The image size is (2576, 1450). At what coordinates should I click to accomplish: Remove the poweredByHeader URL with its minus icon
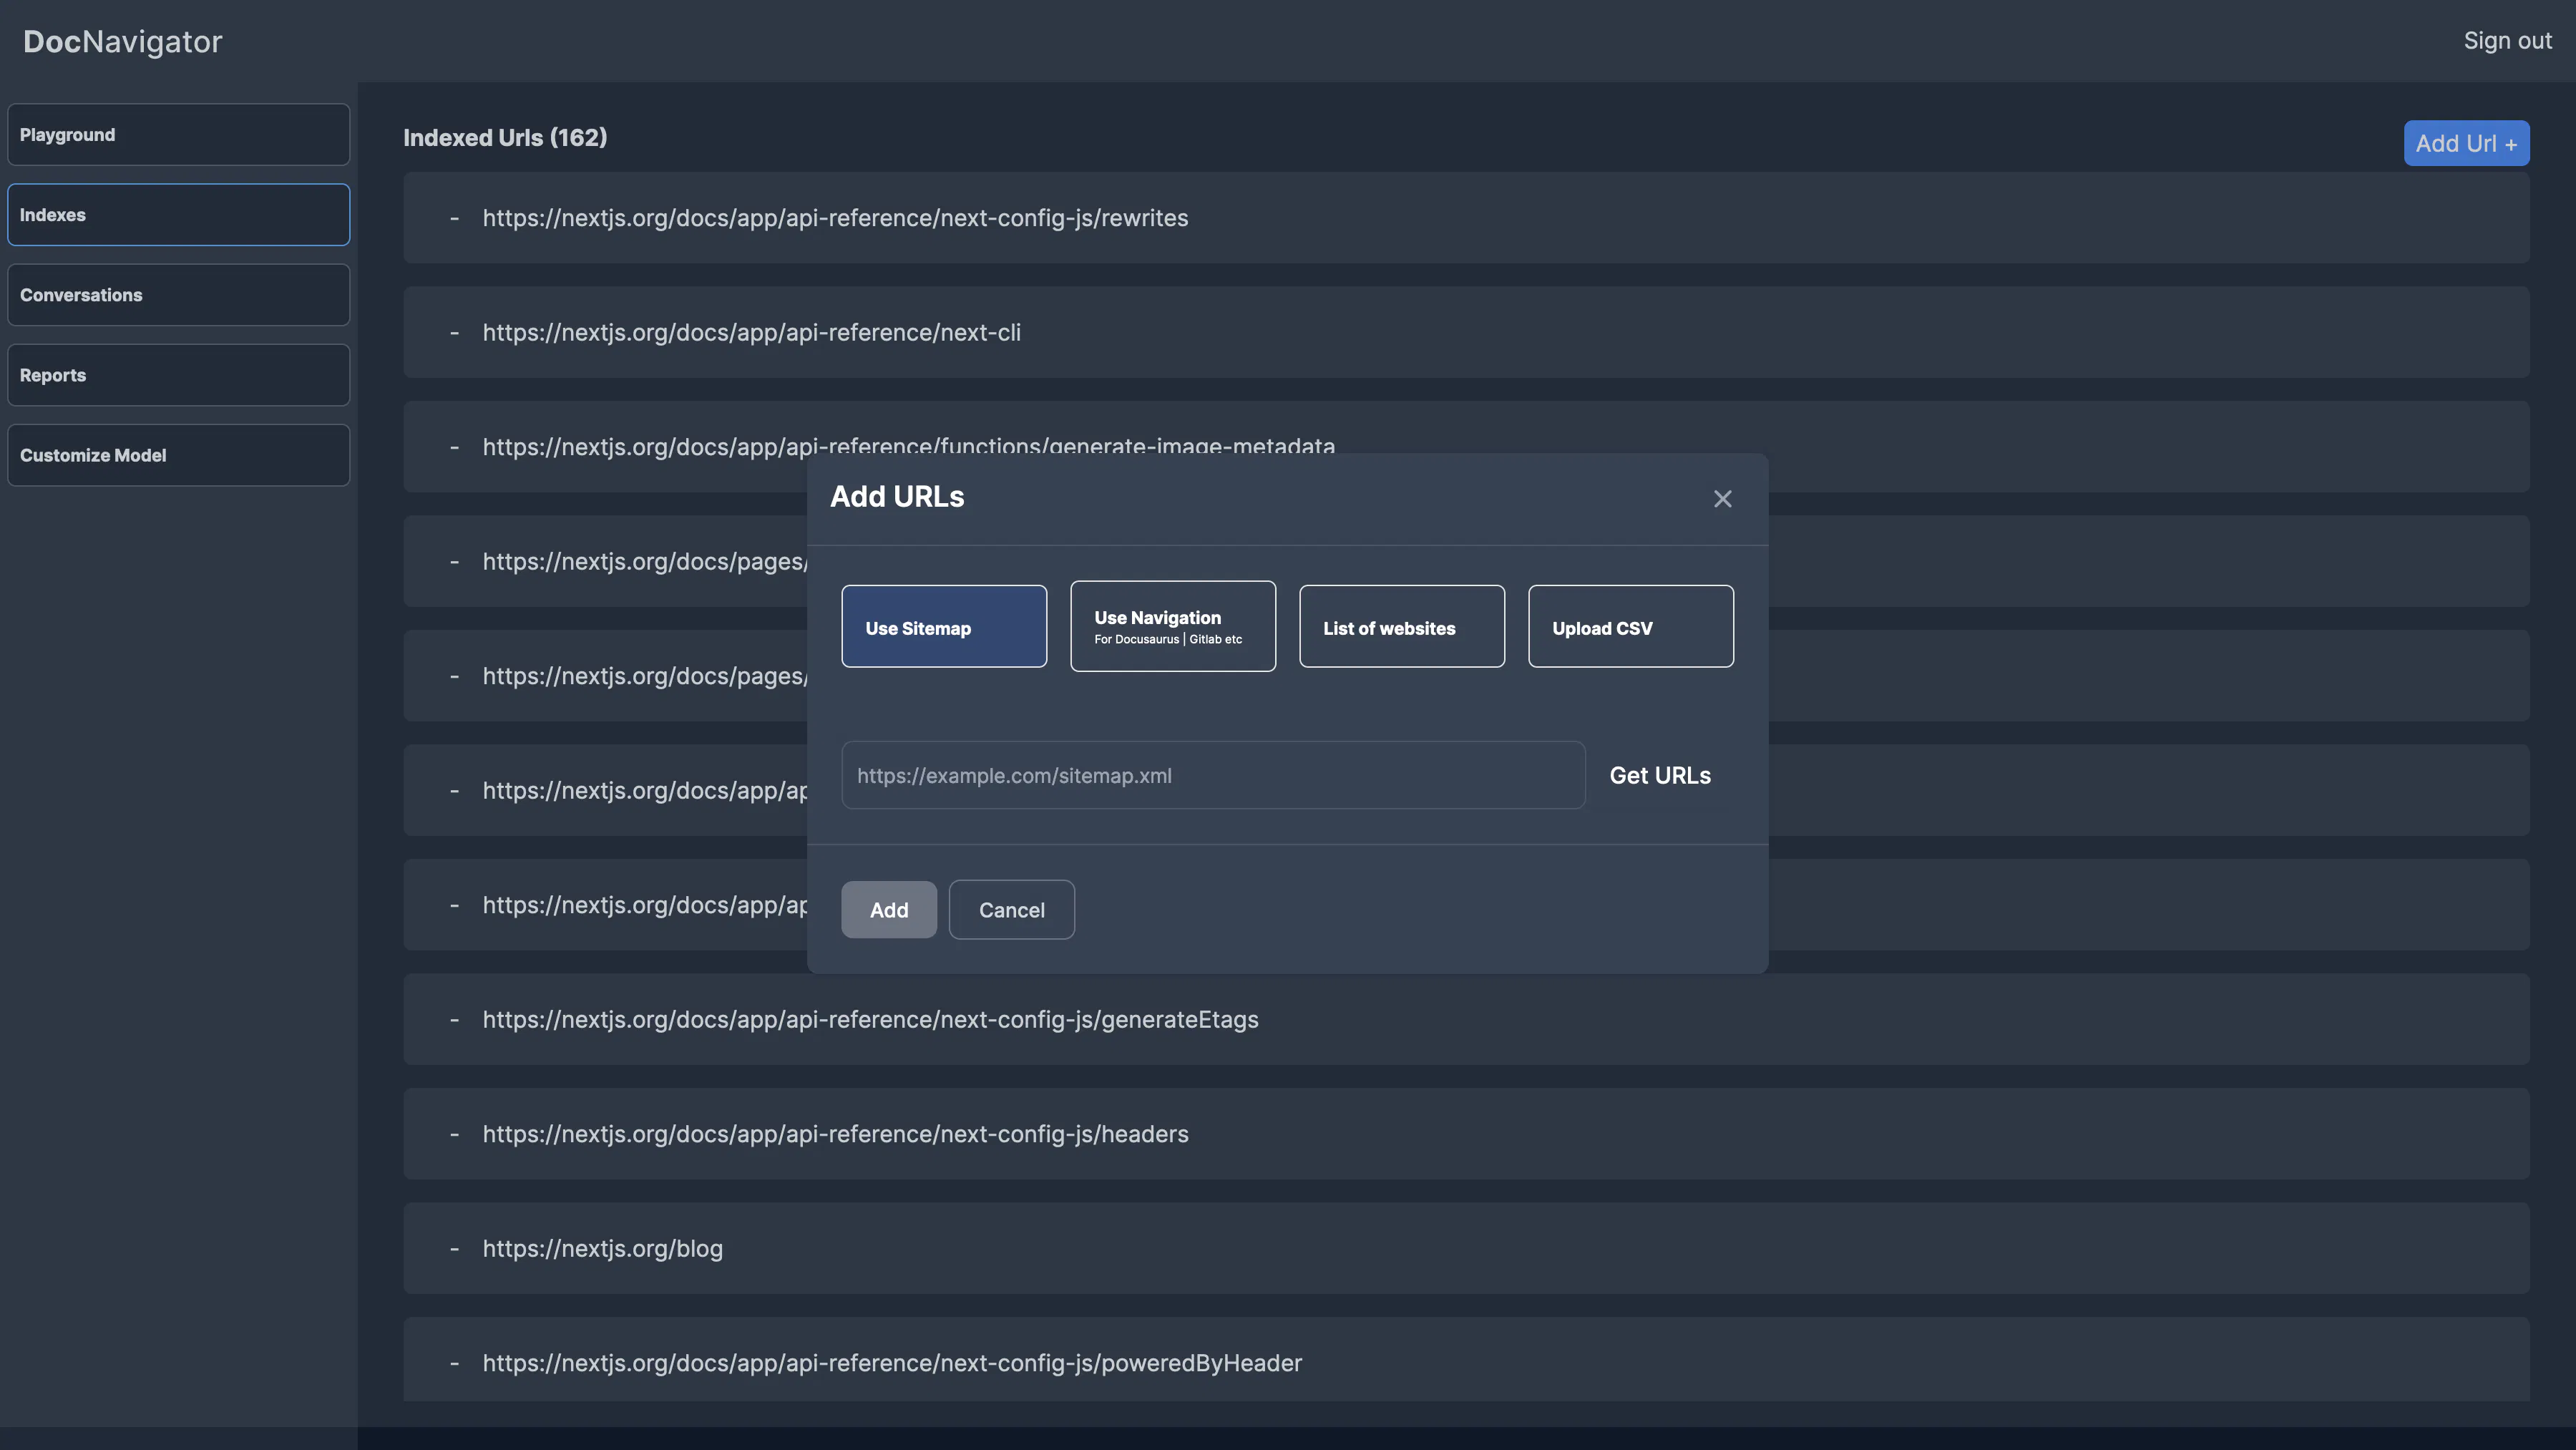click(x=454, y=1363)
